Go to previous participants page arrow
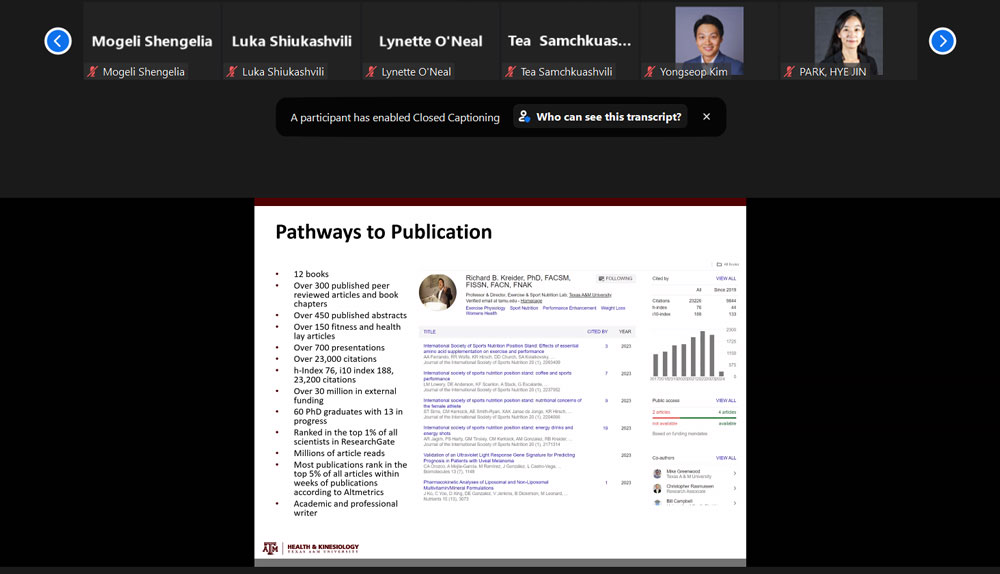 pos(58,41)
